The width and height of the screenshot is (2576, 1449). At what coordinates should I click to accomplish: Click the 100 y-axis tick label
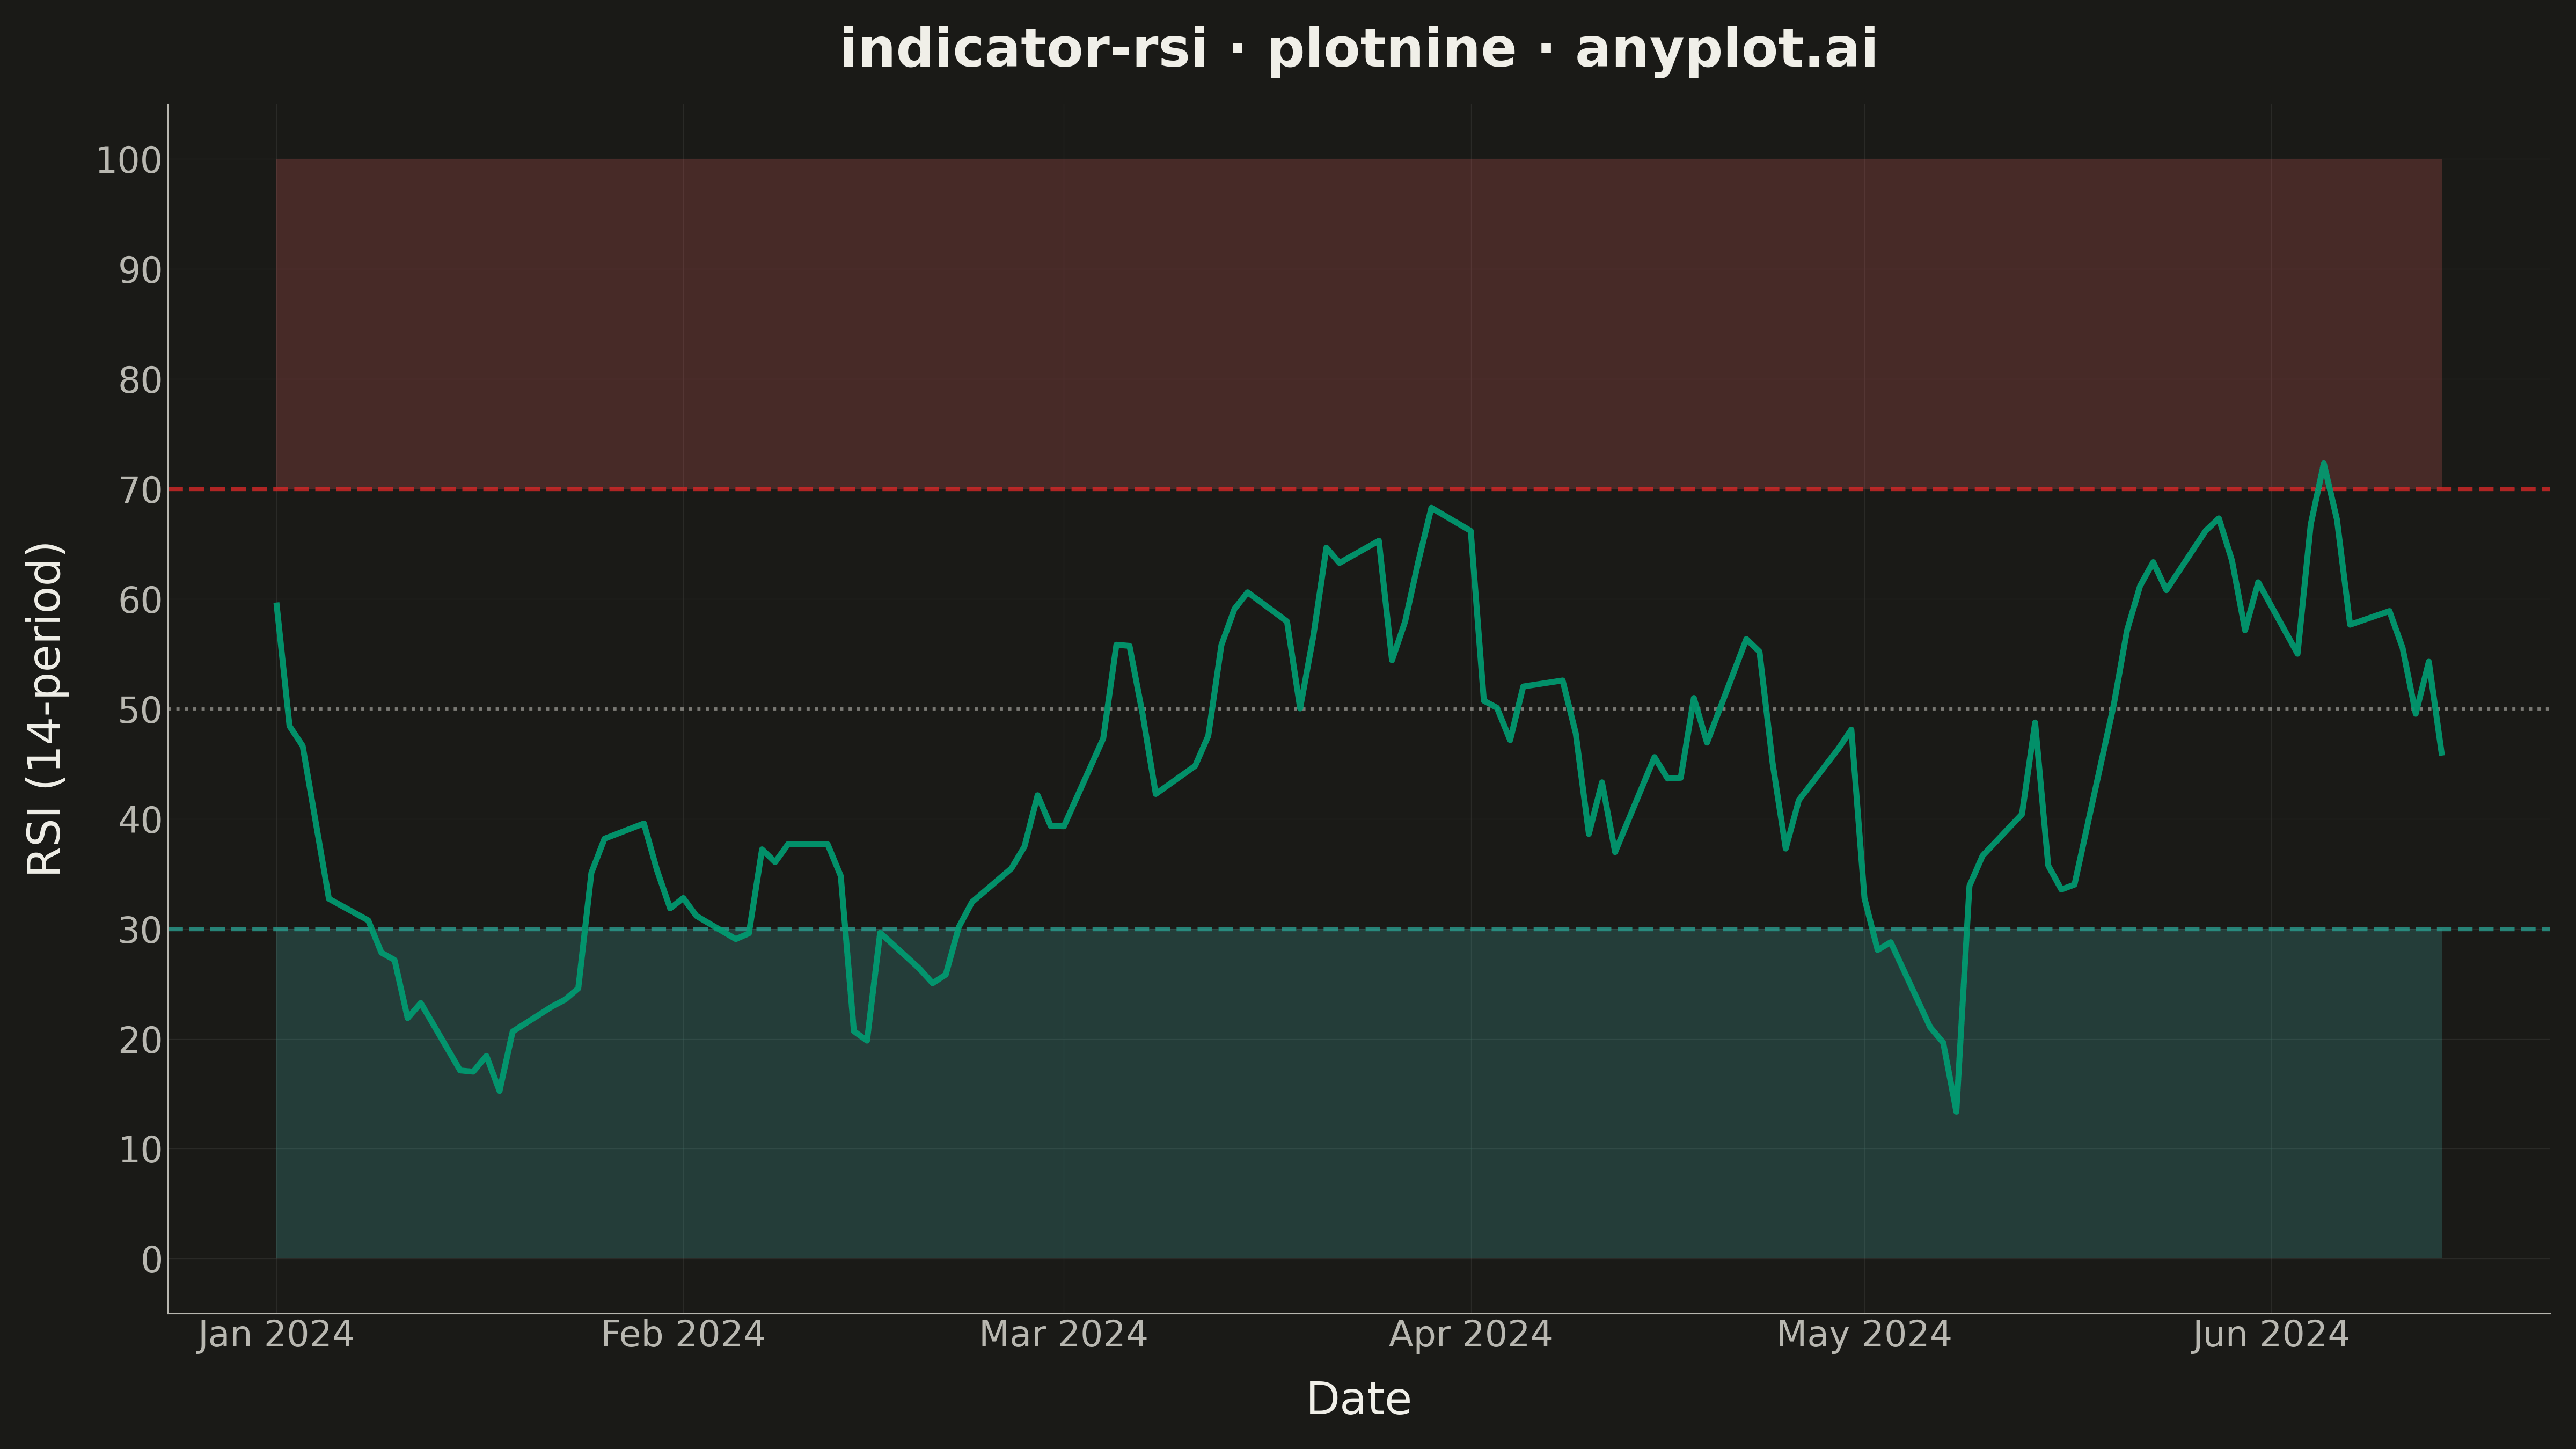tap(129, 160)
